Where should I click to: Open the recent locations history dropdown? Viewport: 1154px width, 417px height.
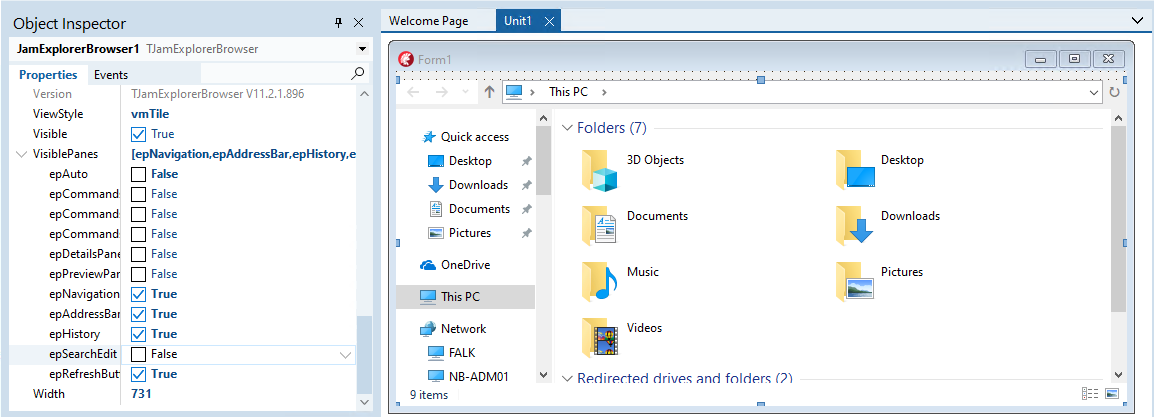(465, 92)
